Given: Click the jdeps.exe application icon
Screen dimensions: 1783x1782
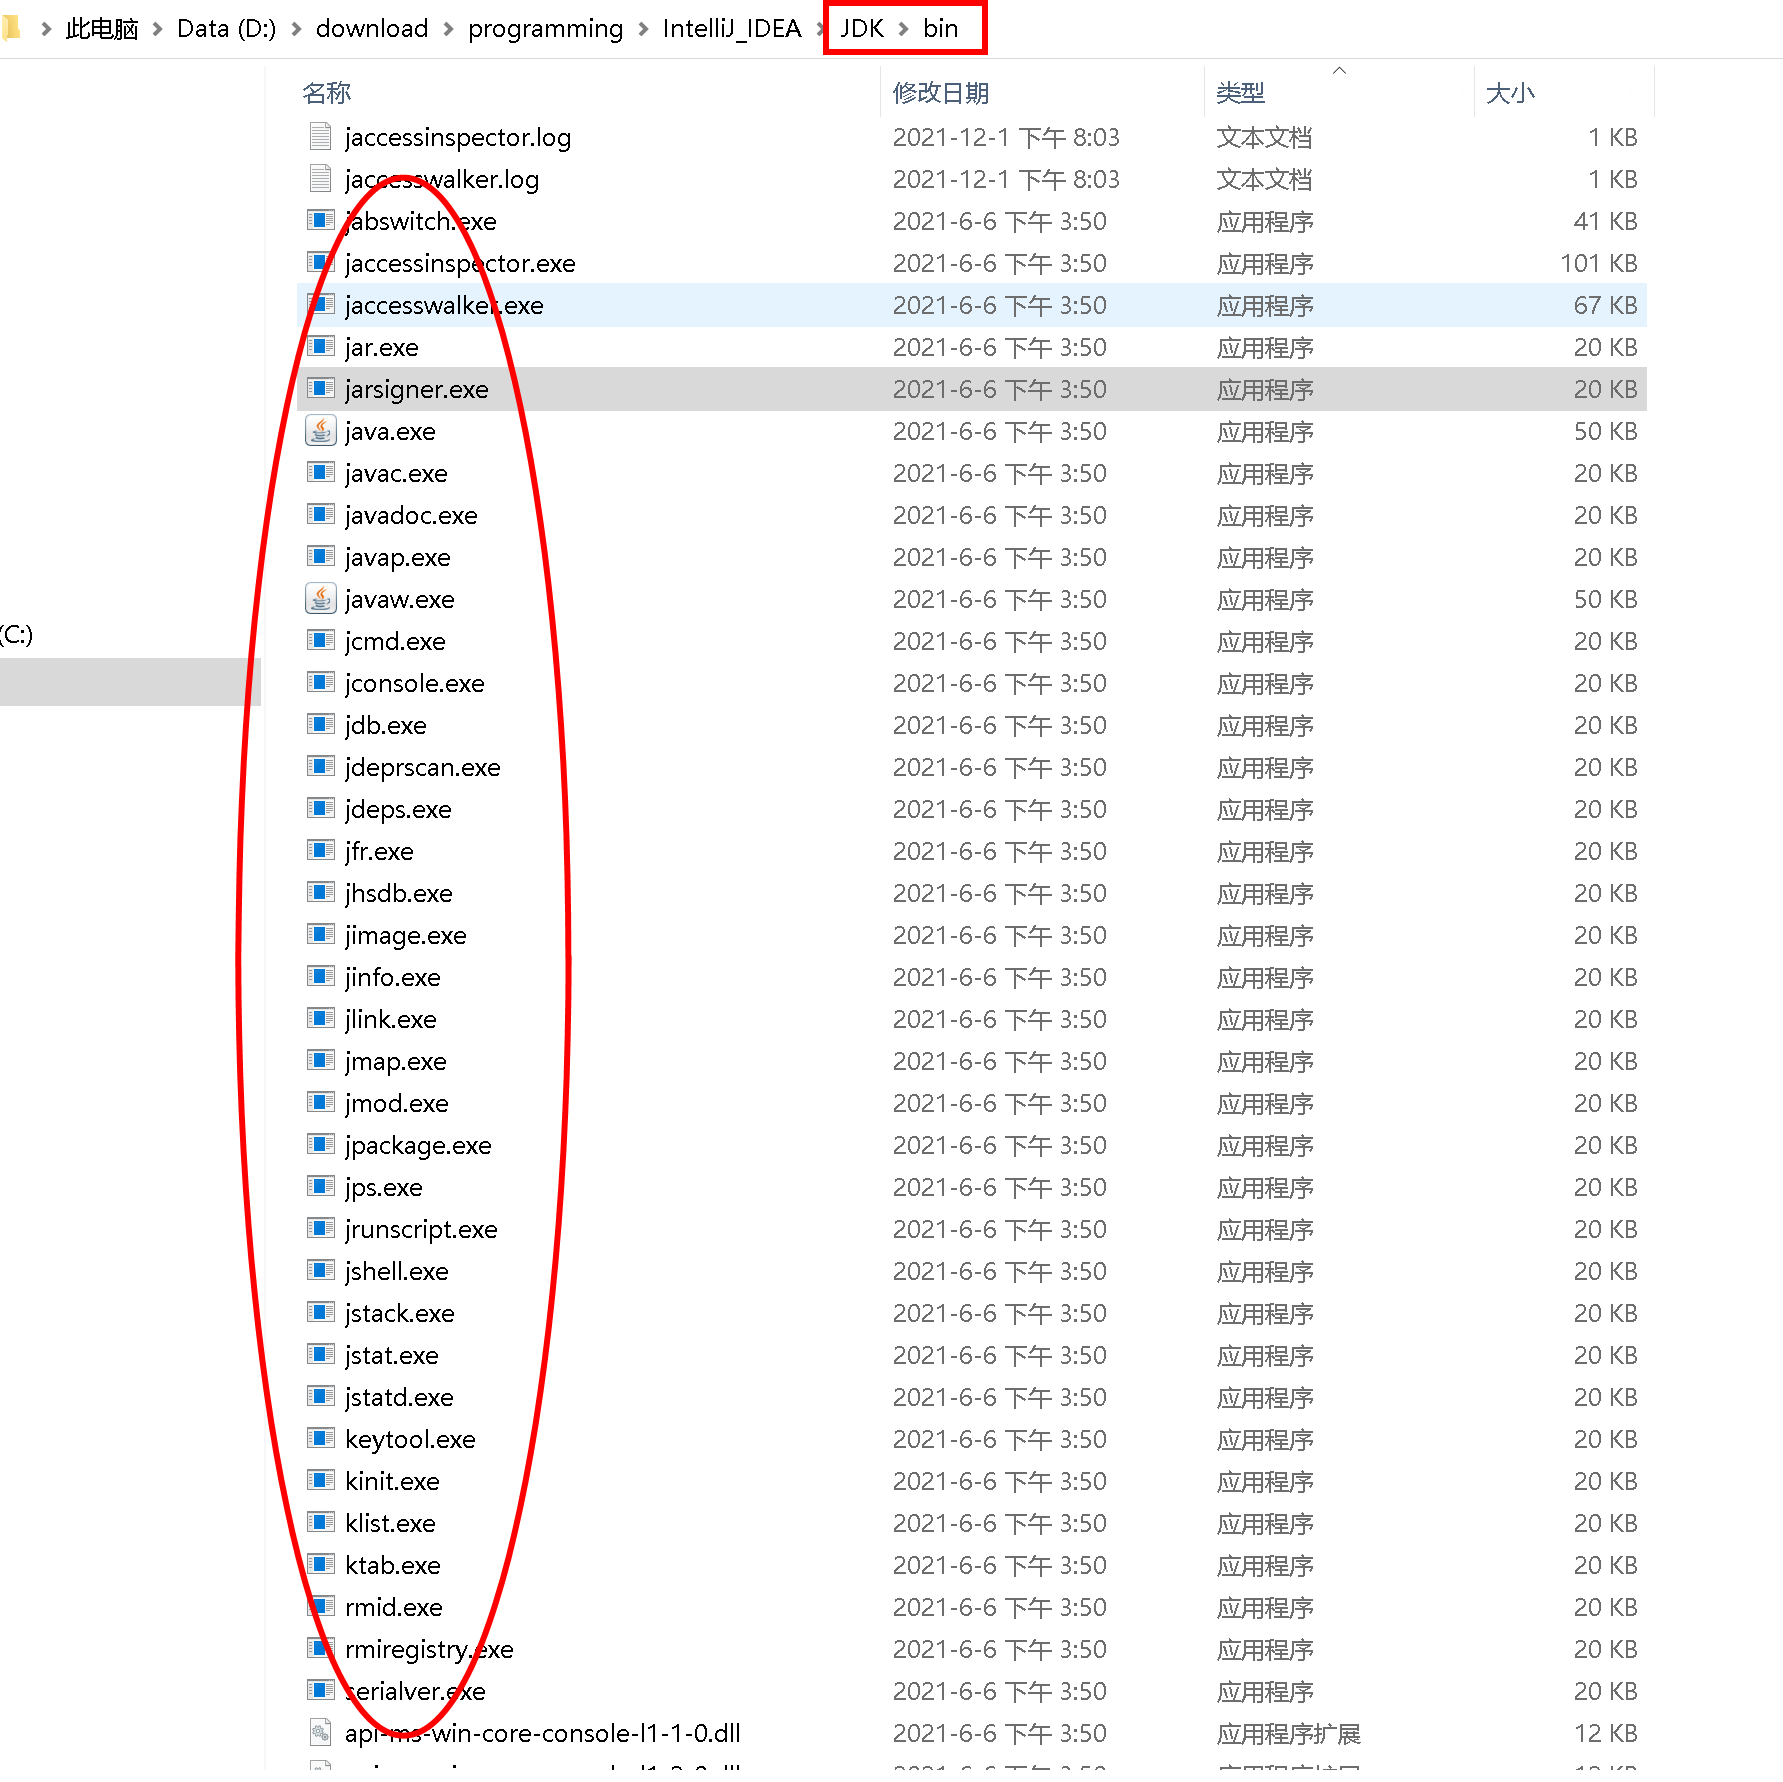Looking at the screenshot, I should click(320, 808).
